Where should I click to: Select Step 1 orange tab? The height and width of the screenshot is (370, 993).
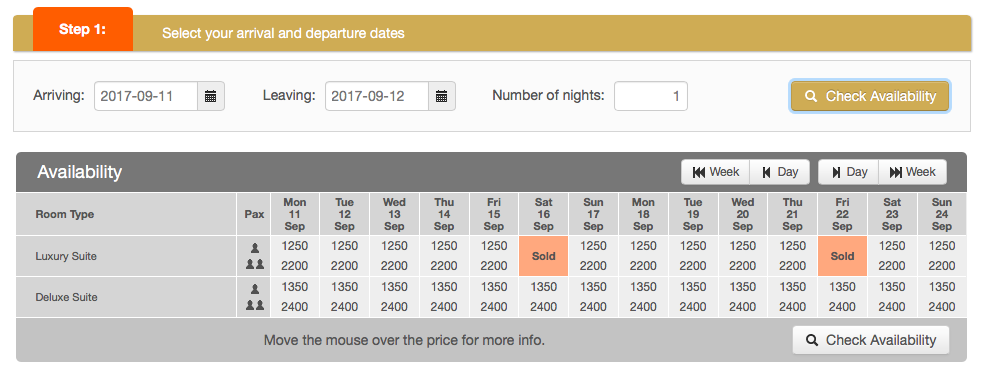tap(83, 30)
